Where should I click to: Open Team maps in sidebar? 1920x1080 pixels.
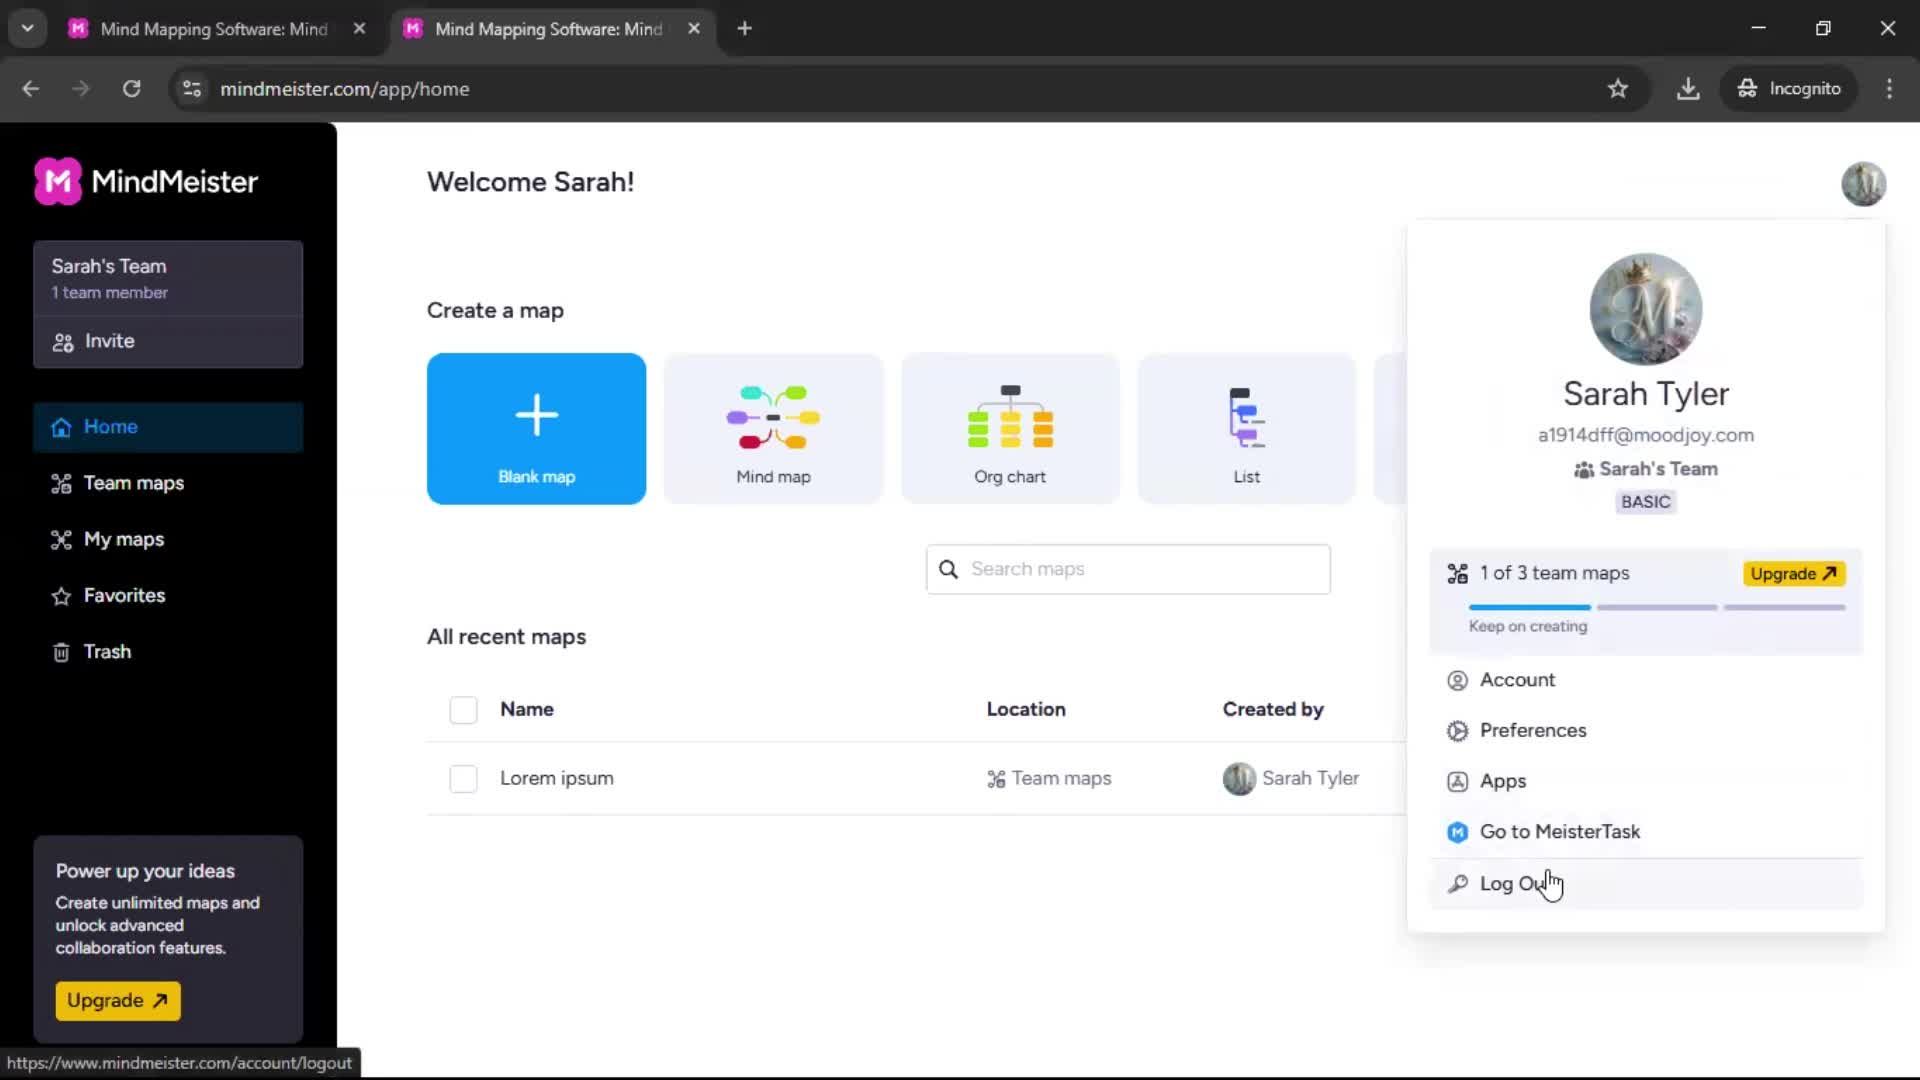point(168,483)
